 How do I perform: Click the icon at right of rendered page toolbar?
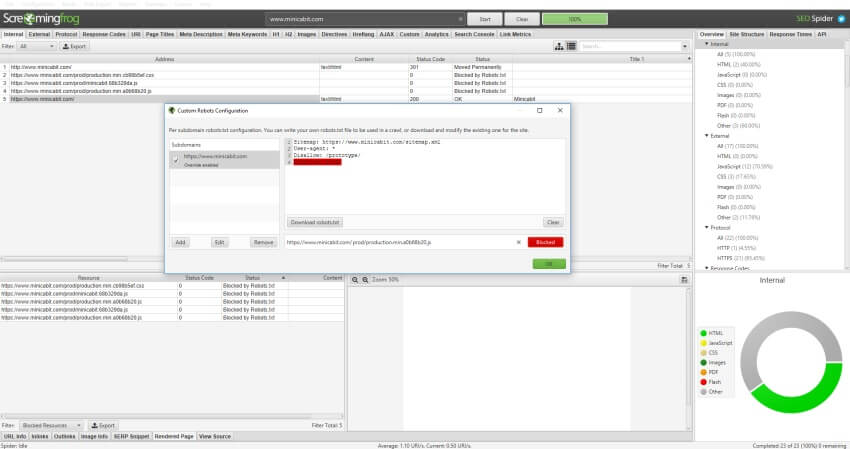[684, 280]
